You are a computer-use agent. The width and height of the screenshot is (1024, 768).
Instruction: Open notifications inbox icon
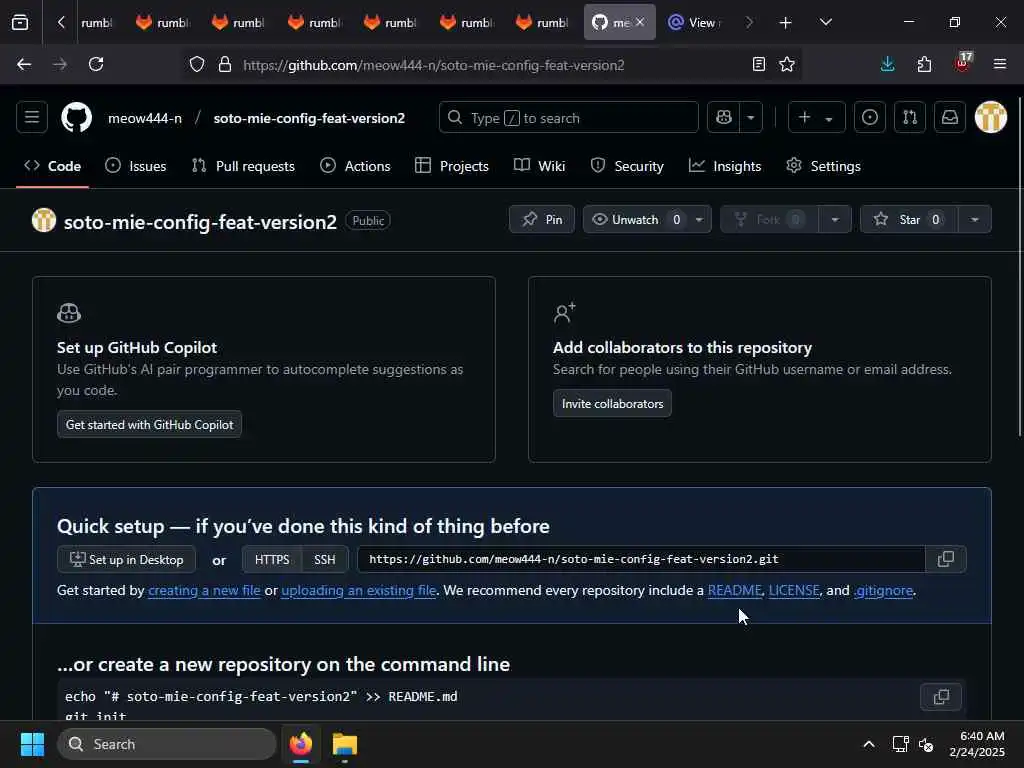tap(950, 118)
